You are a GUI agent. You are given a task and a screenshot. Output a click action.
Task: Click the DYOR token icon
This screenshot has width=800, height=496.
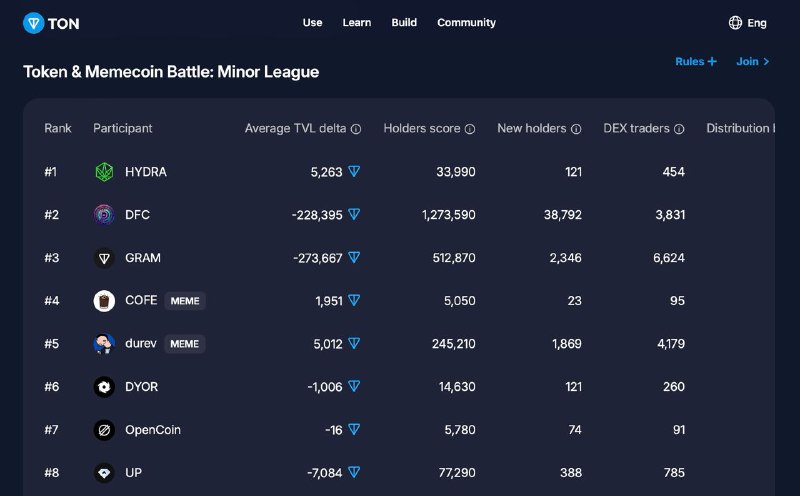click(104, 387)
